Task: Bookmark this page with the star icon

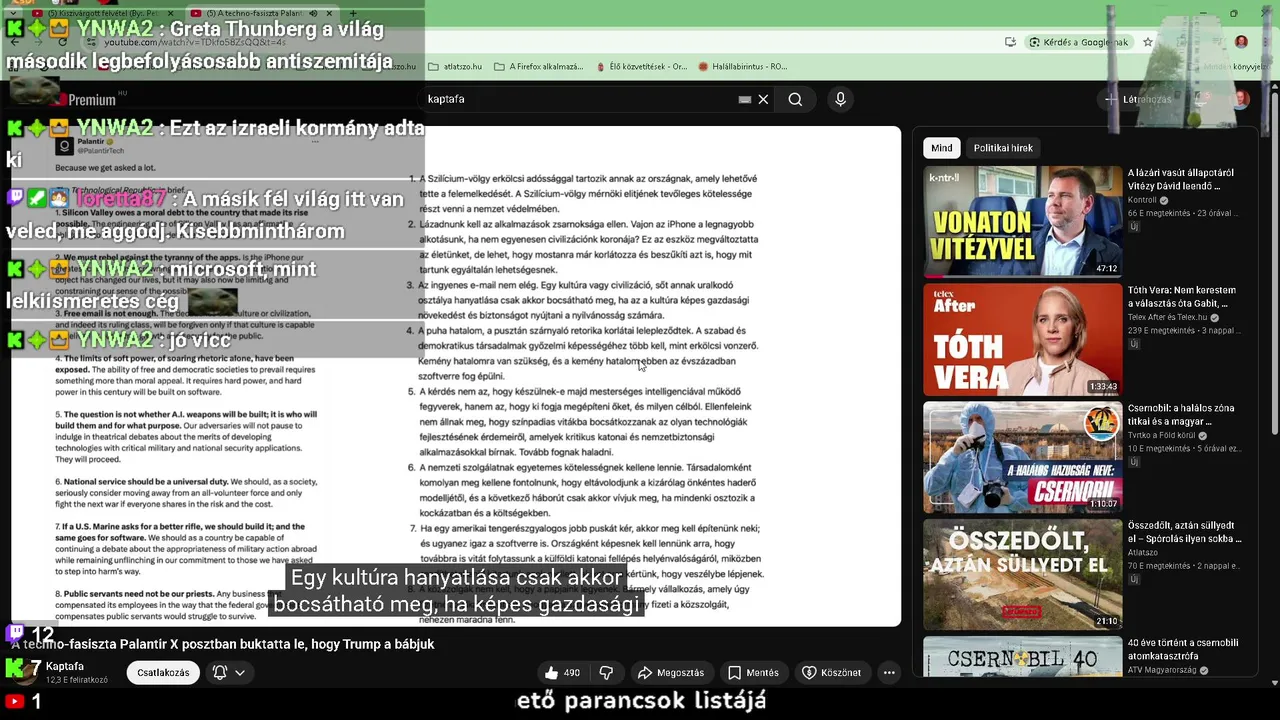Action: (x=1148, y=42)
